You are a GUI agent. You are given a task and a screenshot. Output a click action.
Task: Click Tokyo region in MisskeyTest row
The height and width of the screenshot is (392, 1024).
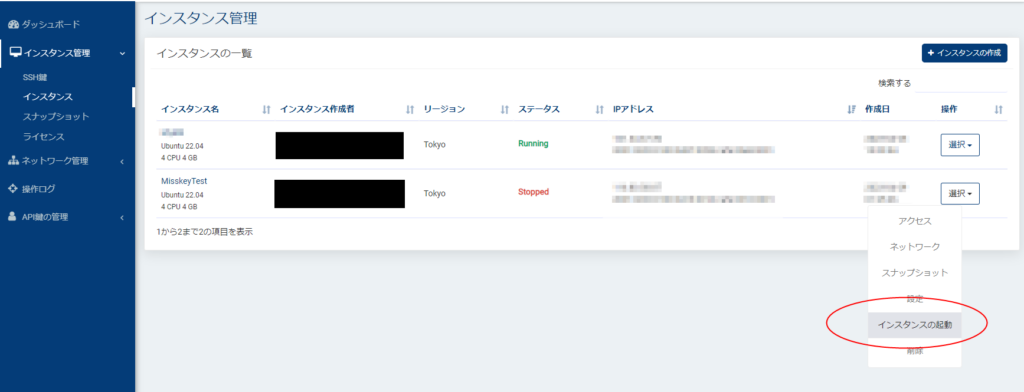click(434, 193)
